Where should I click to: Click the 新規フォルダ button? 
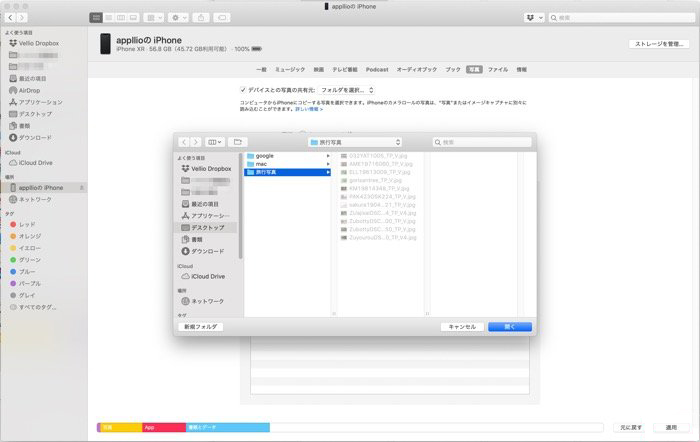point(200,327)
